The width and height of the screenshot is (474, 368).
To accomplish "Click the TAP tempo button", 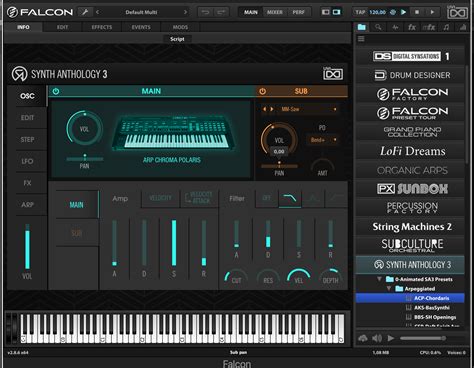I will (x=360, y=12).
